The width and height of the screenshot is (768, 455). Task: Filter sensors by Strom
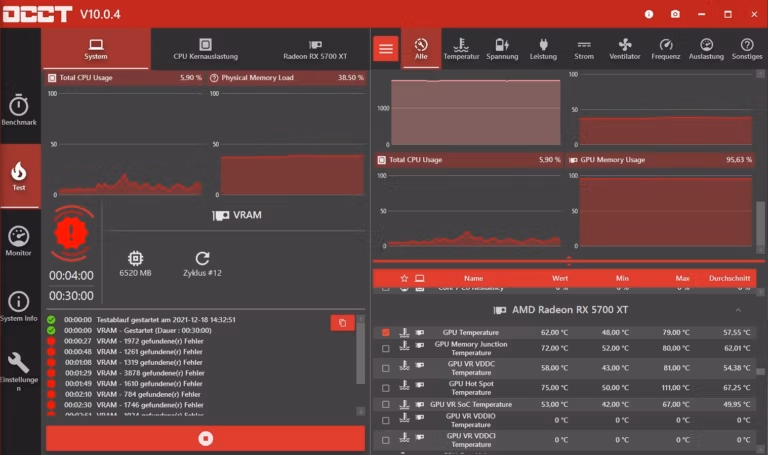coord(584,49)
